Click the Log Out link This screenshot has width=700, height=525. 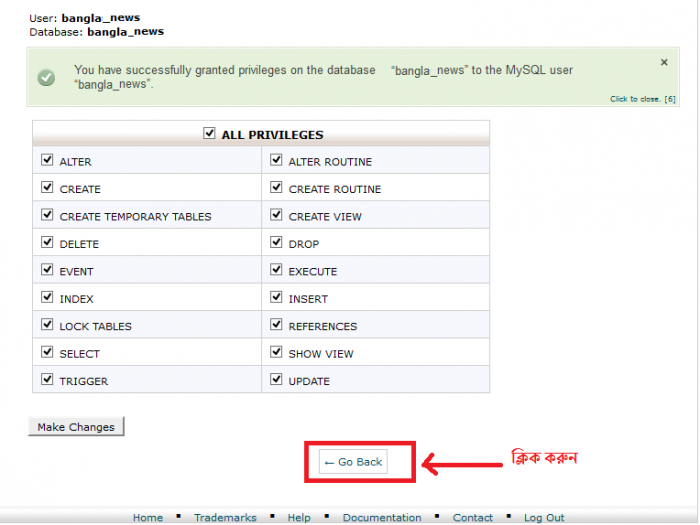point(544,517)
